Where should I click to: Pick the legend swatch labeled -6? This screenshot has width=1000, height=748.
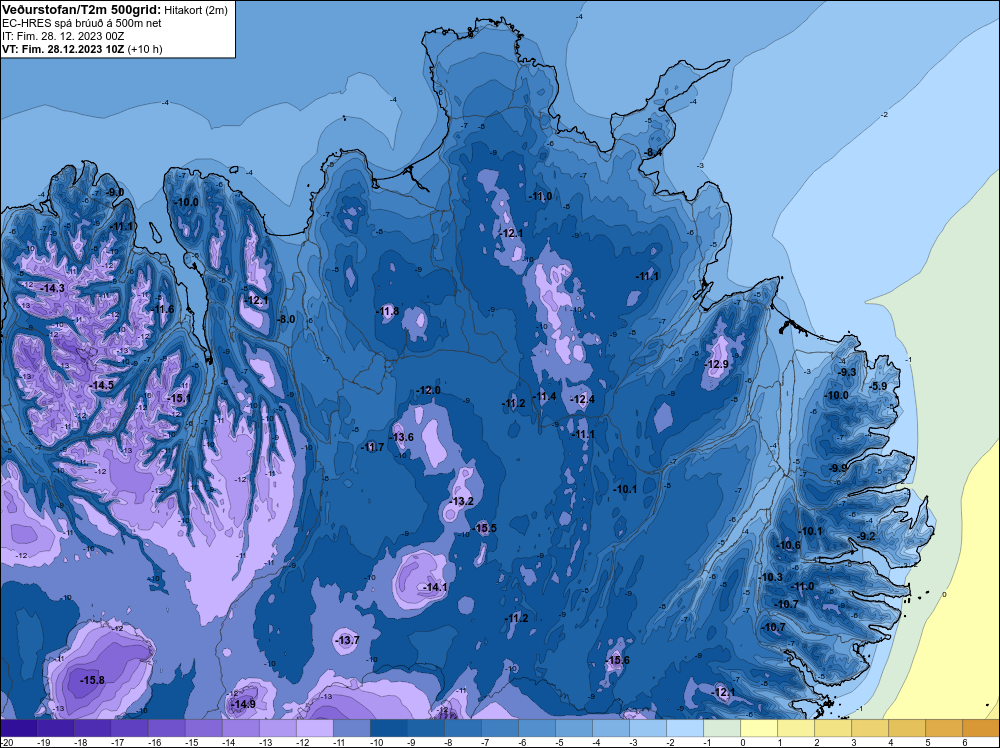click(536, 728)
